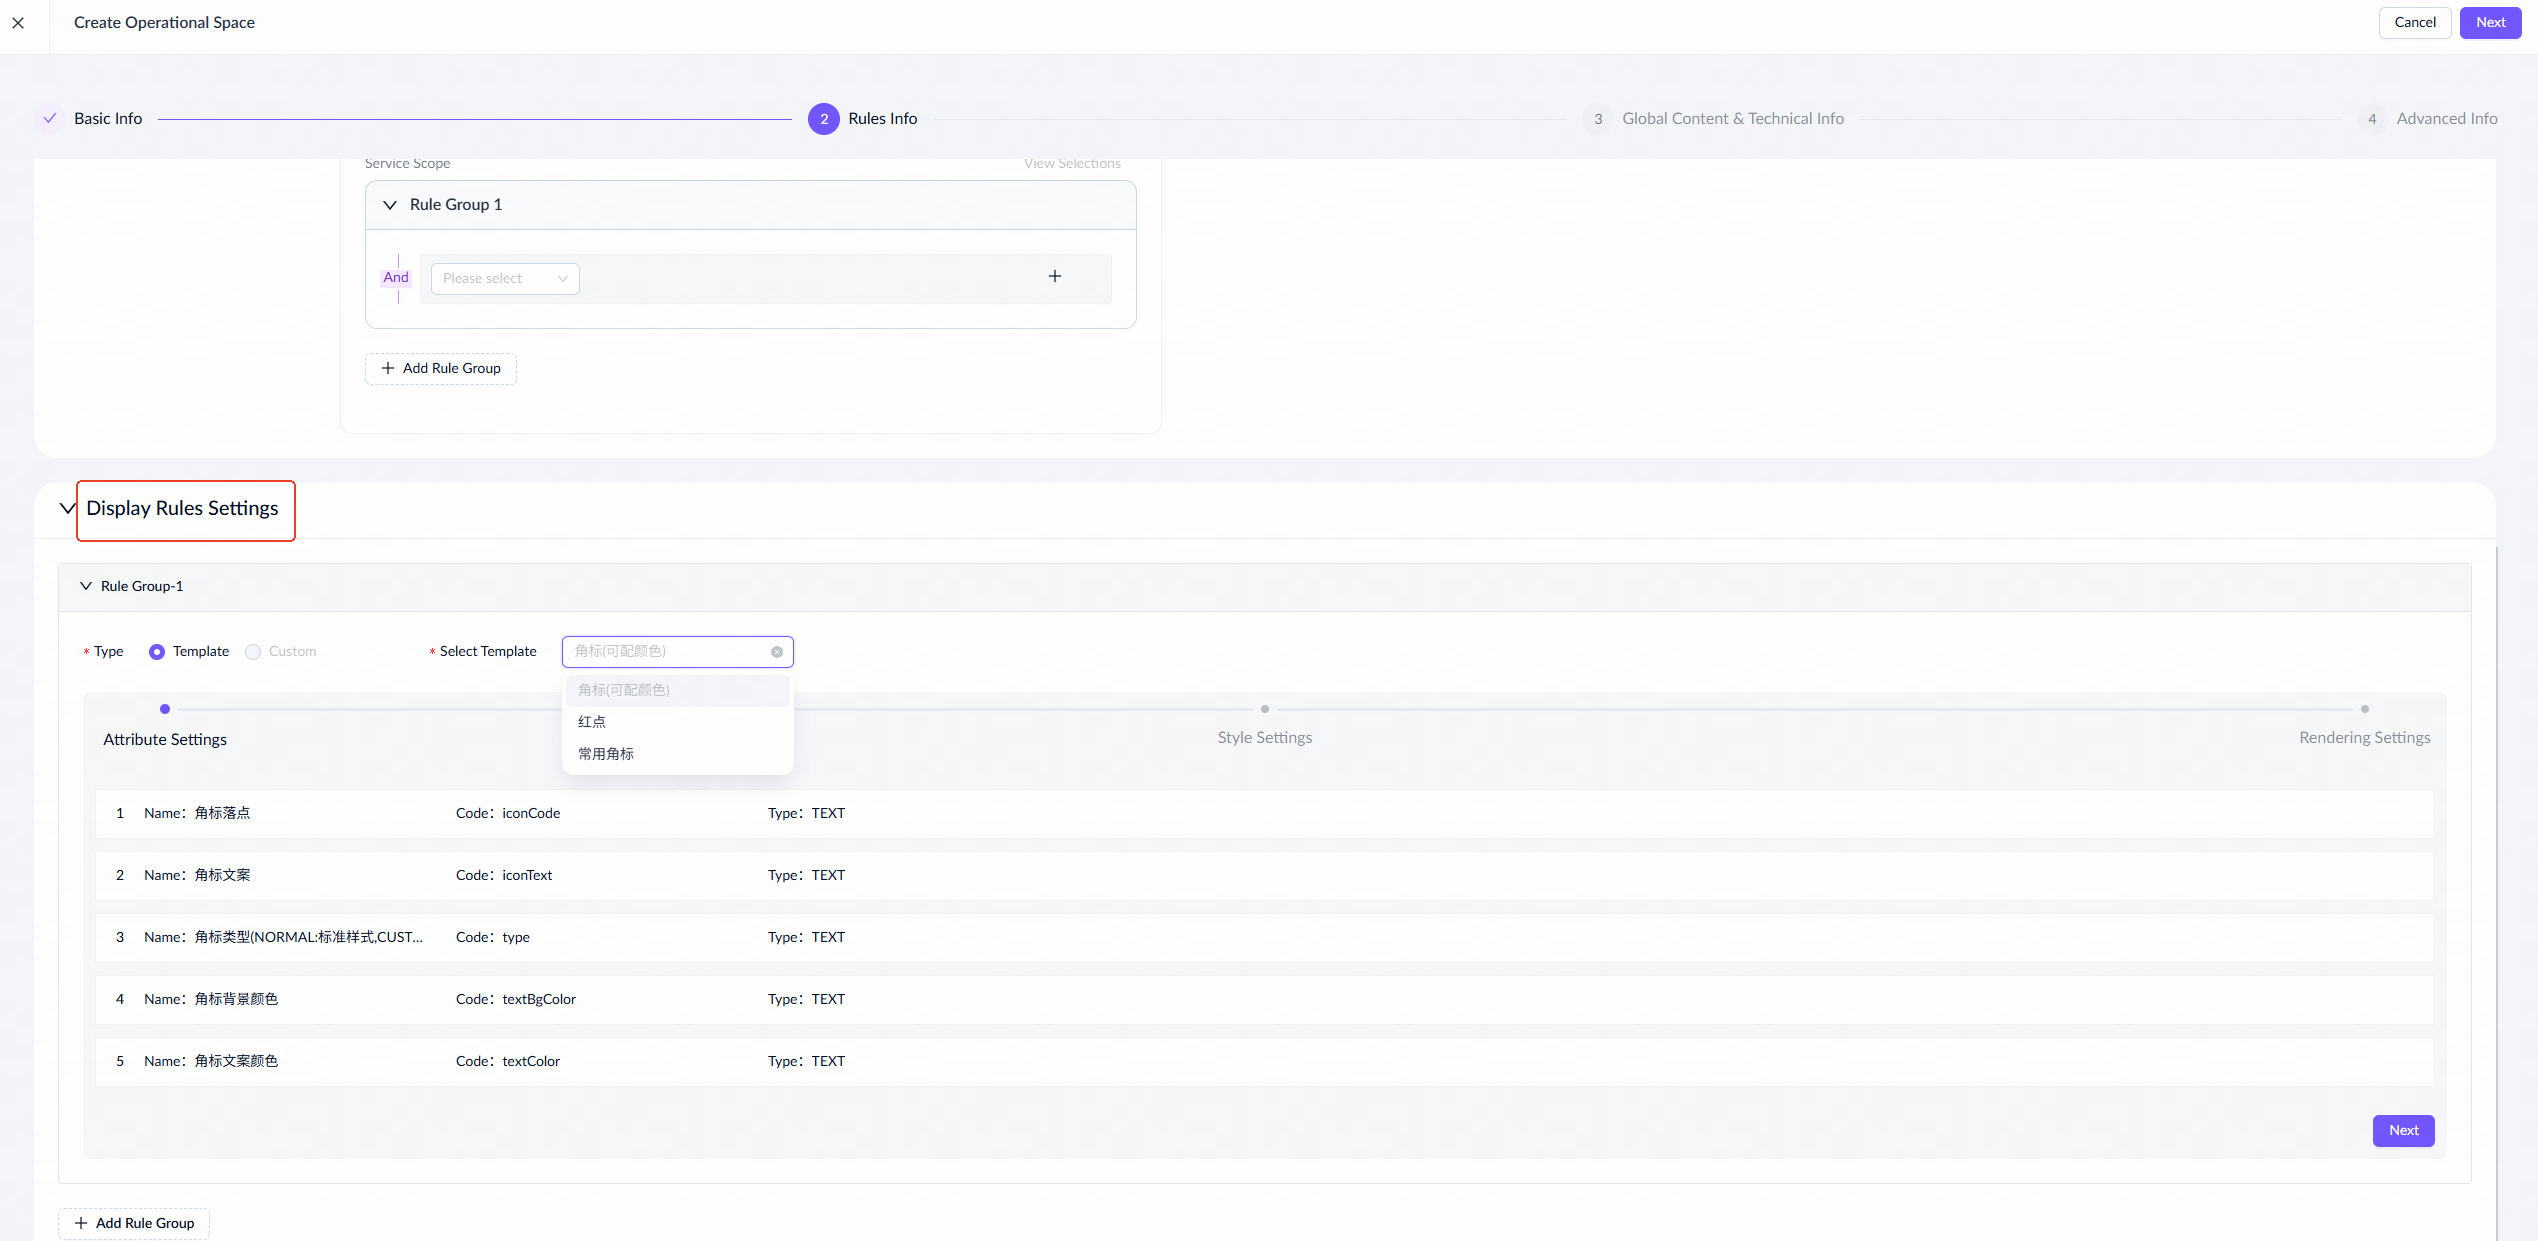The image size is (2538, 1241).
Task: Collapse Rule Group 1 chevron
Action: [390, 205]
